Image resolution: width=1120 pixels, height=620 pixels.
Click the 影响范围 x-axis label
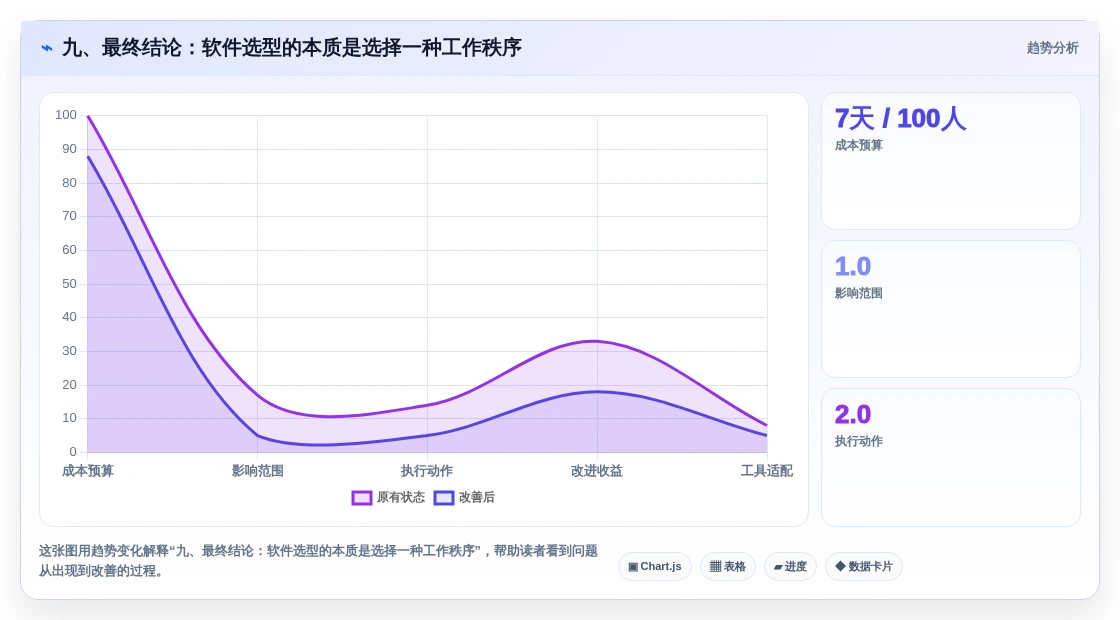258,471
